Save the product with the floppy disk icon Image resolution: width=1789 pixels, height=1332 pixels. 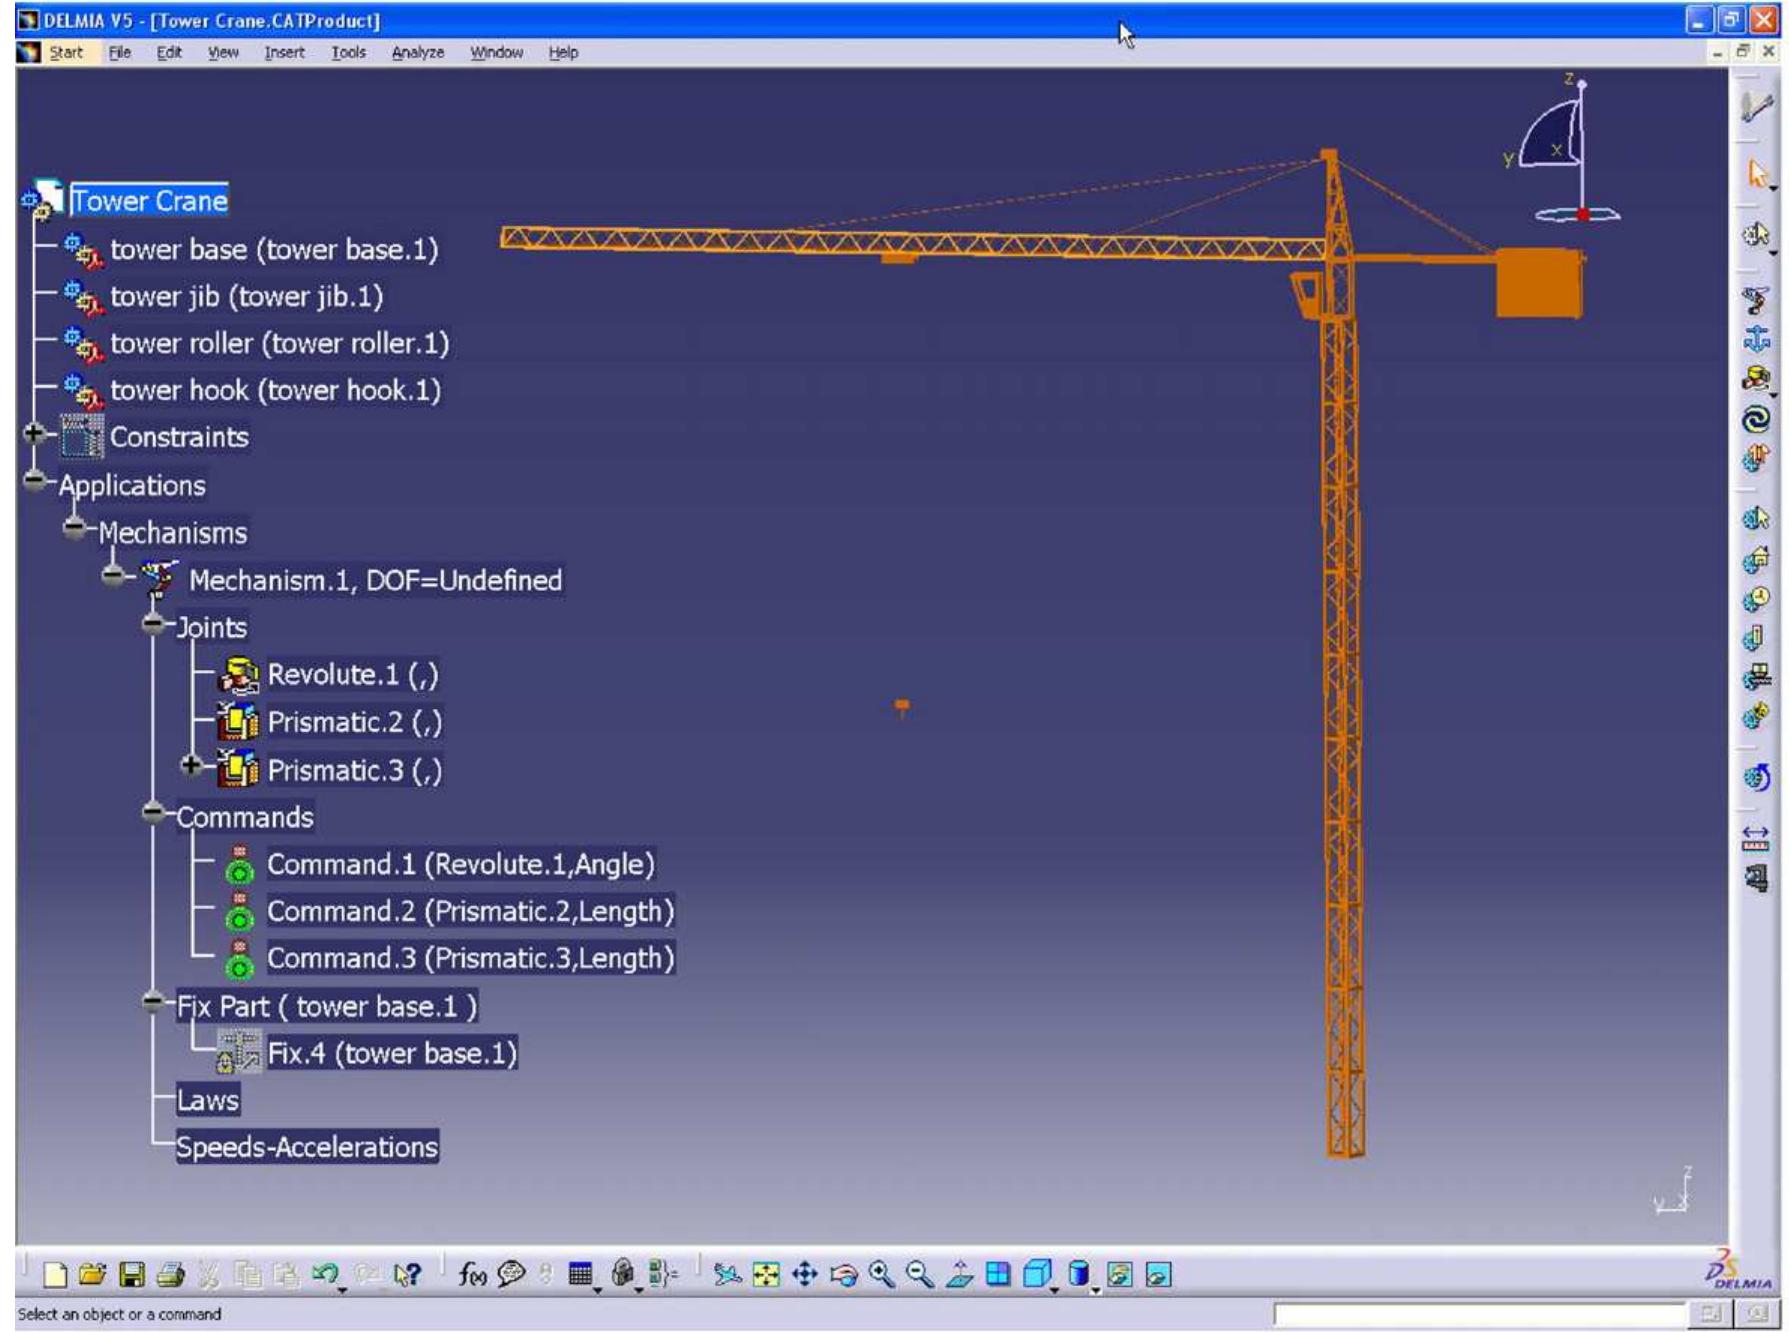(x=131, y=1274)
